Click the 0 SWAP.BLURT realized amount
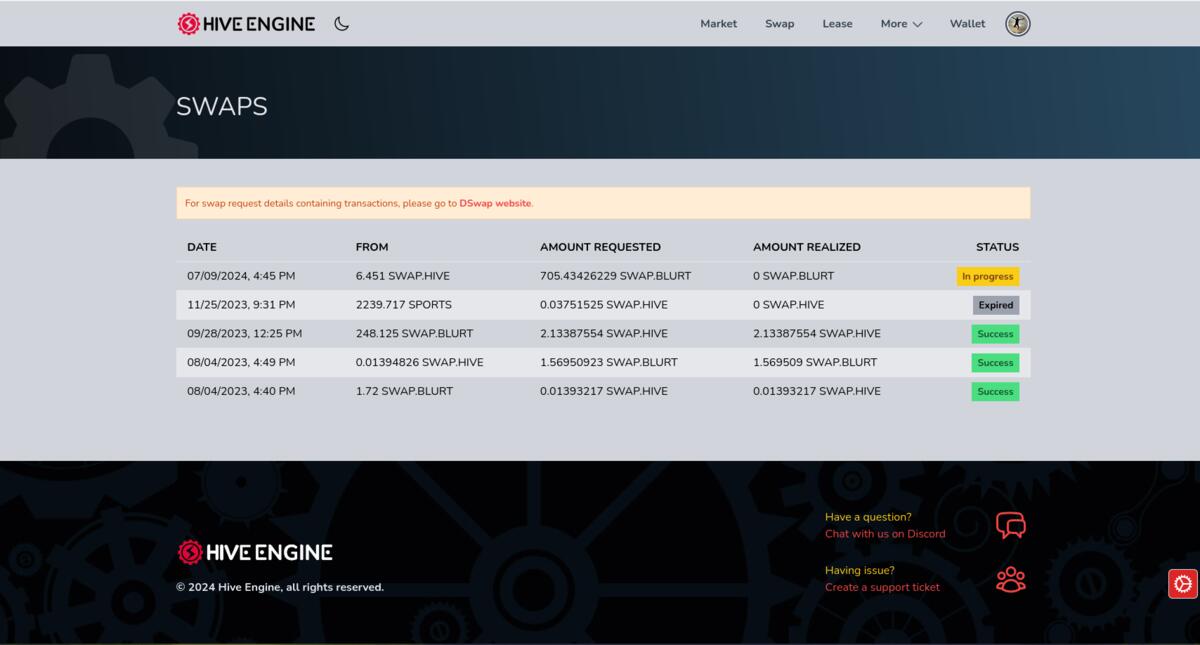 pyautogui.click(x=793, y=276)
